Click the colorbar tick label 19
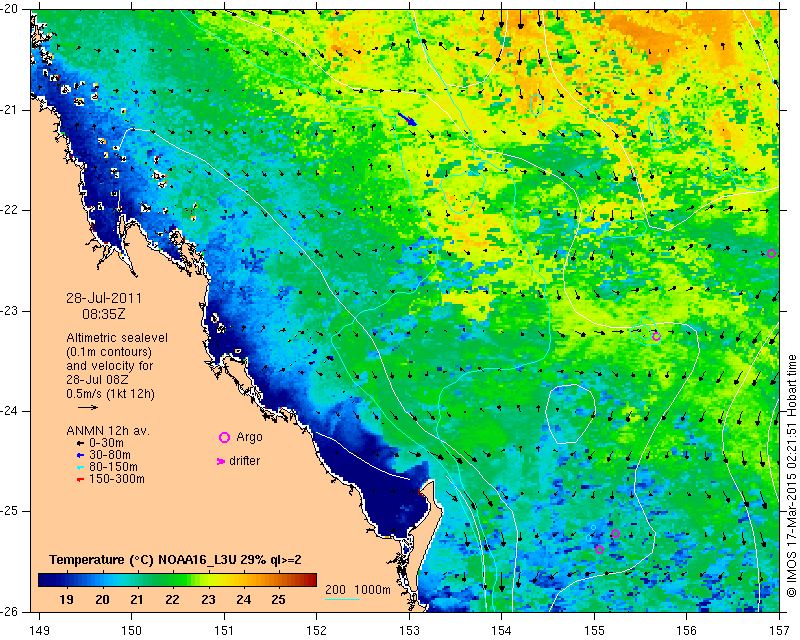 [66, 600]
